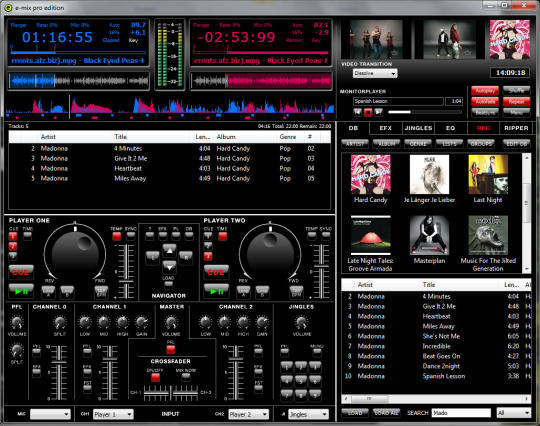
Task: Click the ARTIST filter button
Action: 355,144
